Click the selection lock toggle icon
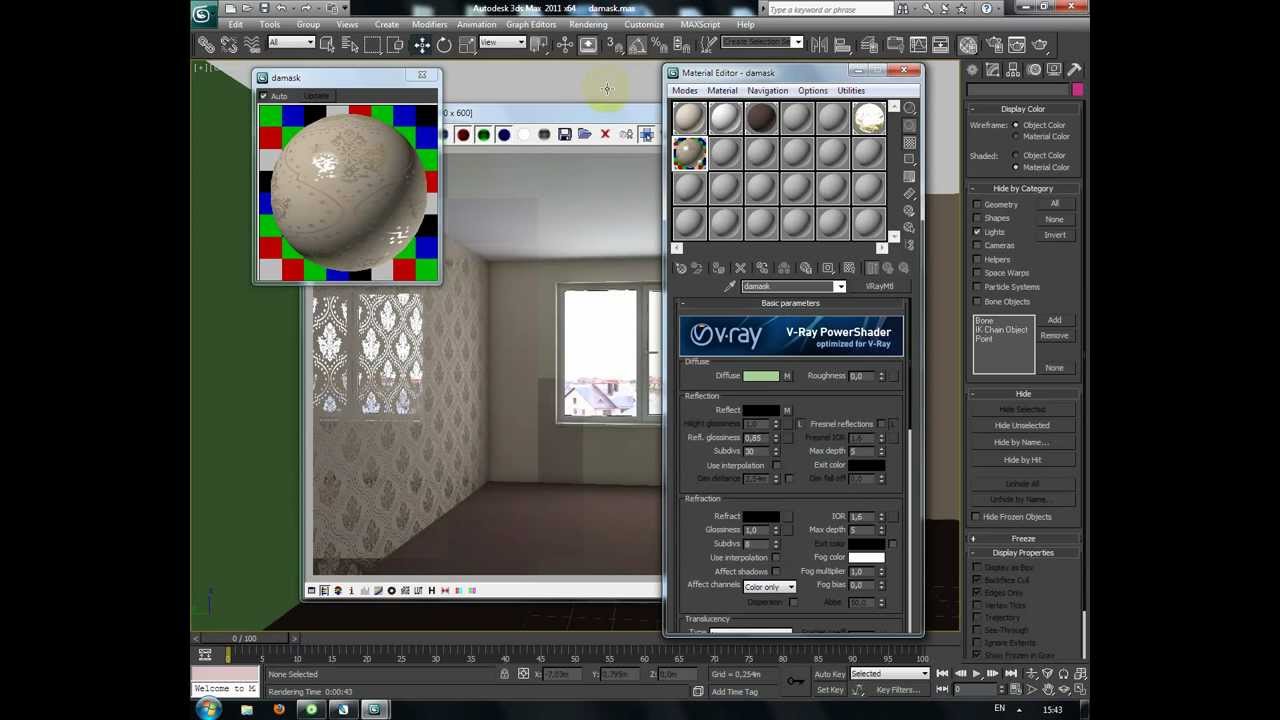The height and width of the screenshot is (720, 1280). click(504, 674)
